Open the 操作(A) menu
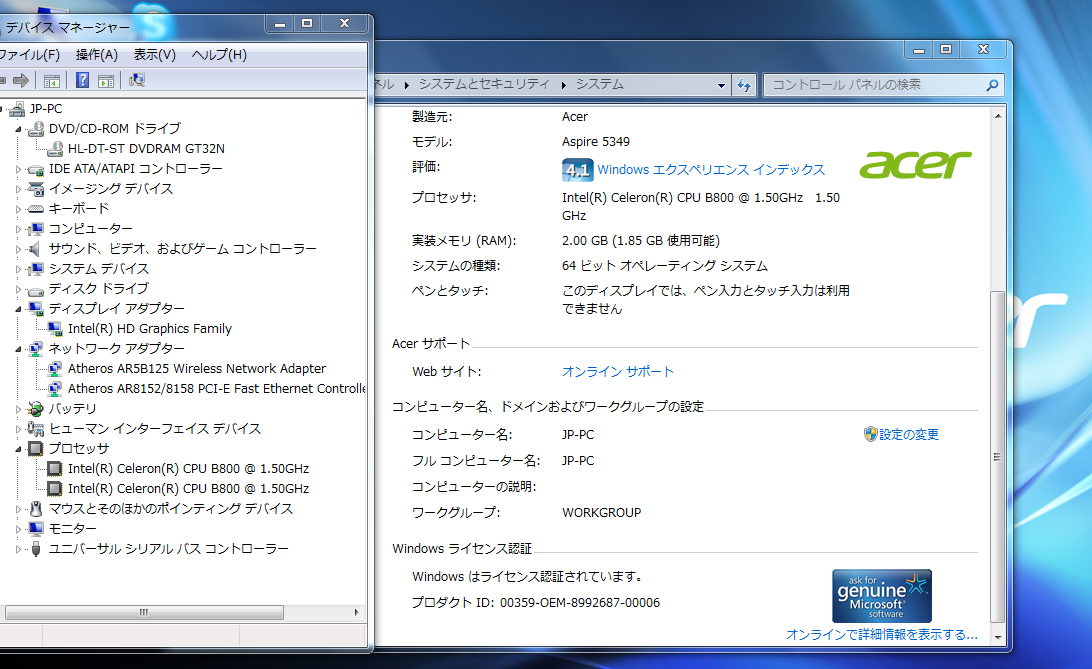This screenshot has height=669, width=1092. click(97, 55)
